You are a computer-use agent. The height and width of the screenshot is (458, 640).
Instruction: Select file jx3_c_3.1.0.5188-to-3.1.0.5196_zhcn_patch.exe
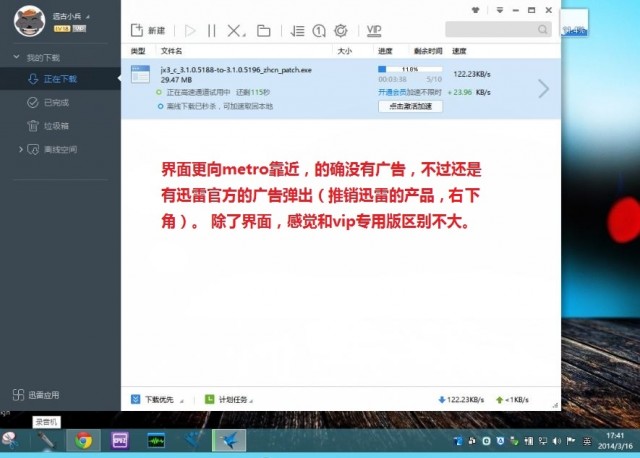(x=236, y=70)
